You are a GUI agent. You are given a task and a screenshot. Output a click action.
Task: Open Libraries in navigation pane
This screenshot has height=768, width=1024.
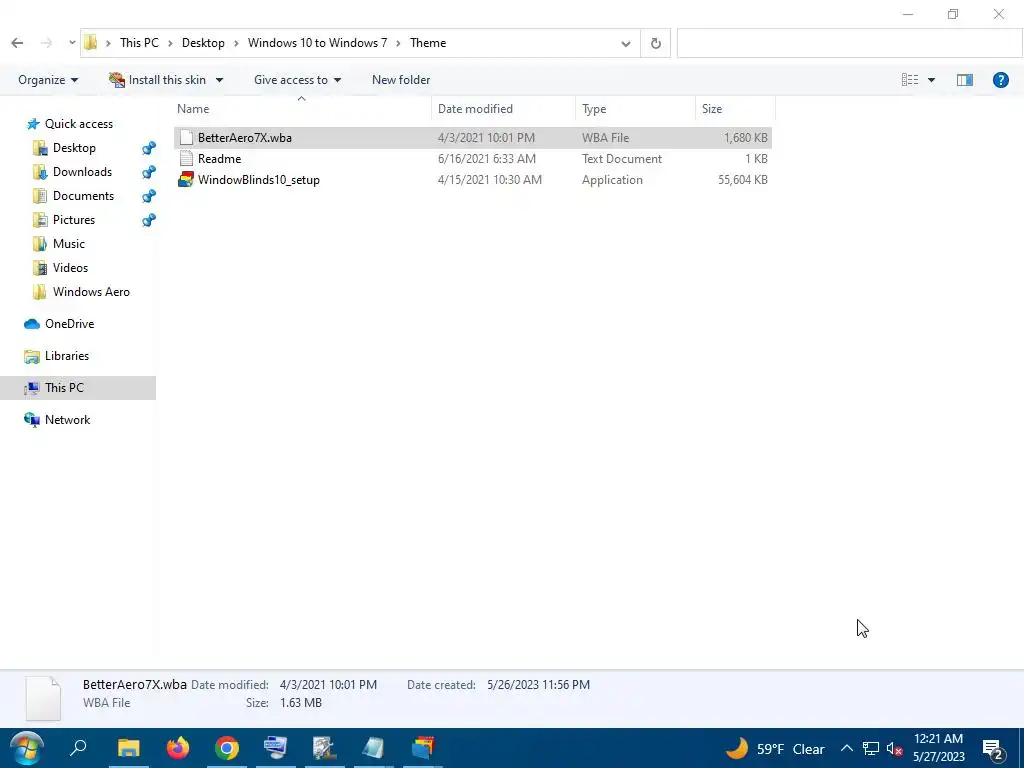[67, 356]
